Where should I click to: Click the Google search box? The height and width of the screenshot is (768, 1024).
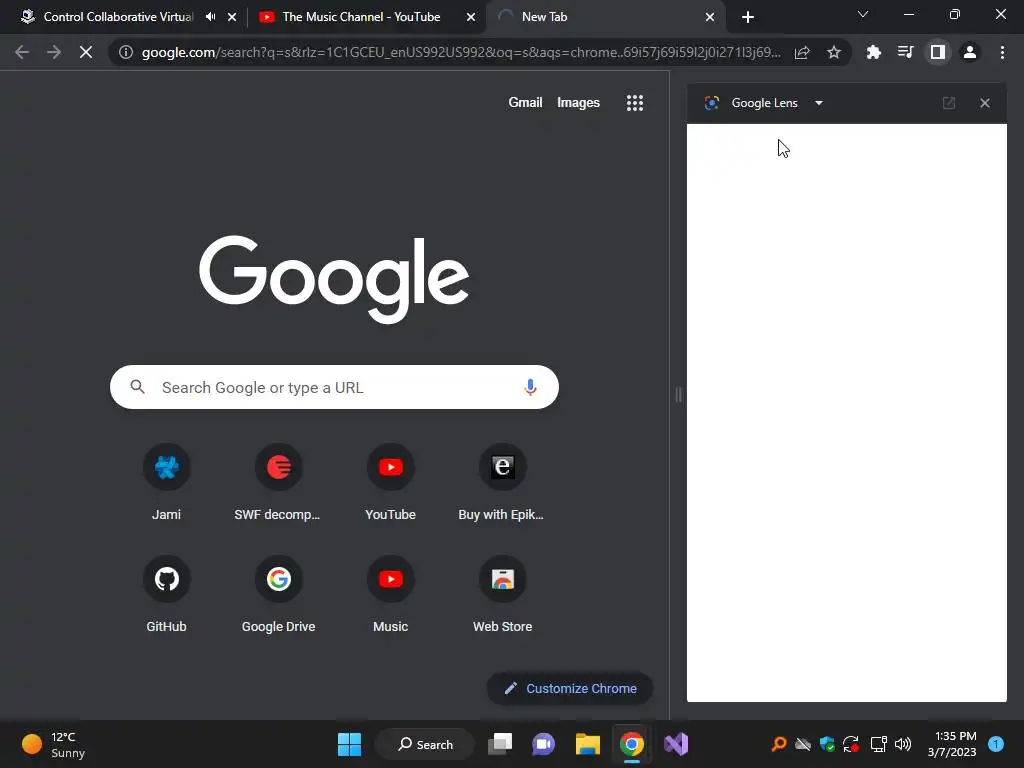[334, 387]
